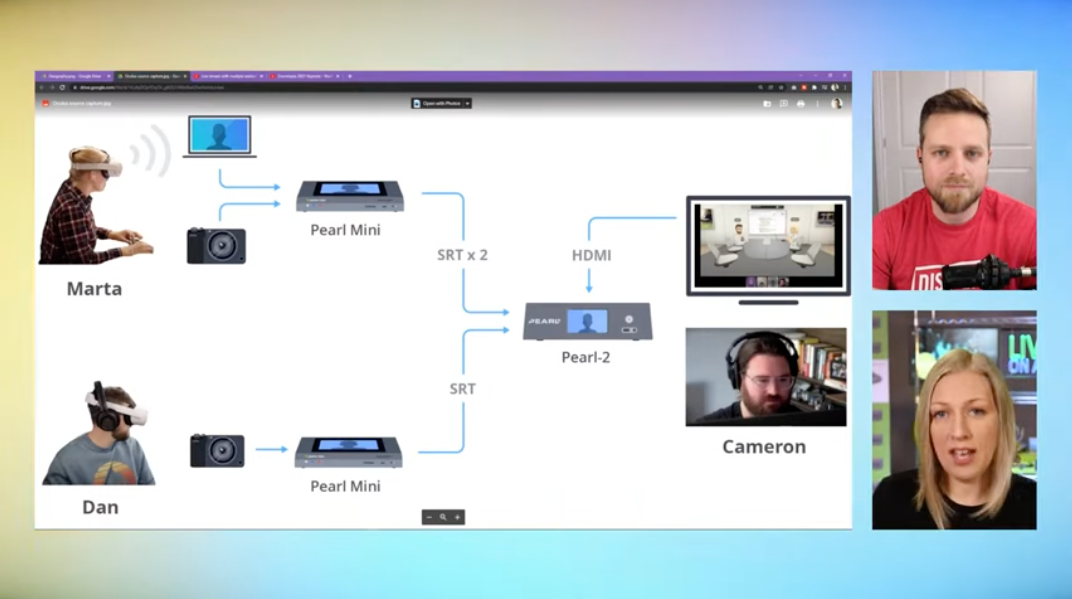Click the upper Pearl Mini label
Viewport: 1072px width, 599px height.
pyautogui.click(x=345, y=230)
